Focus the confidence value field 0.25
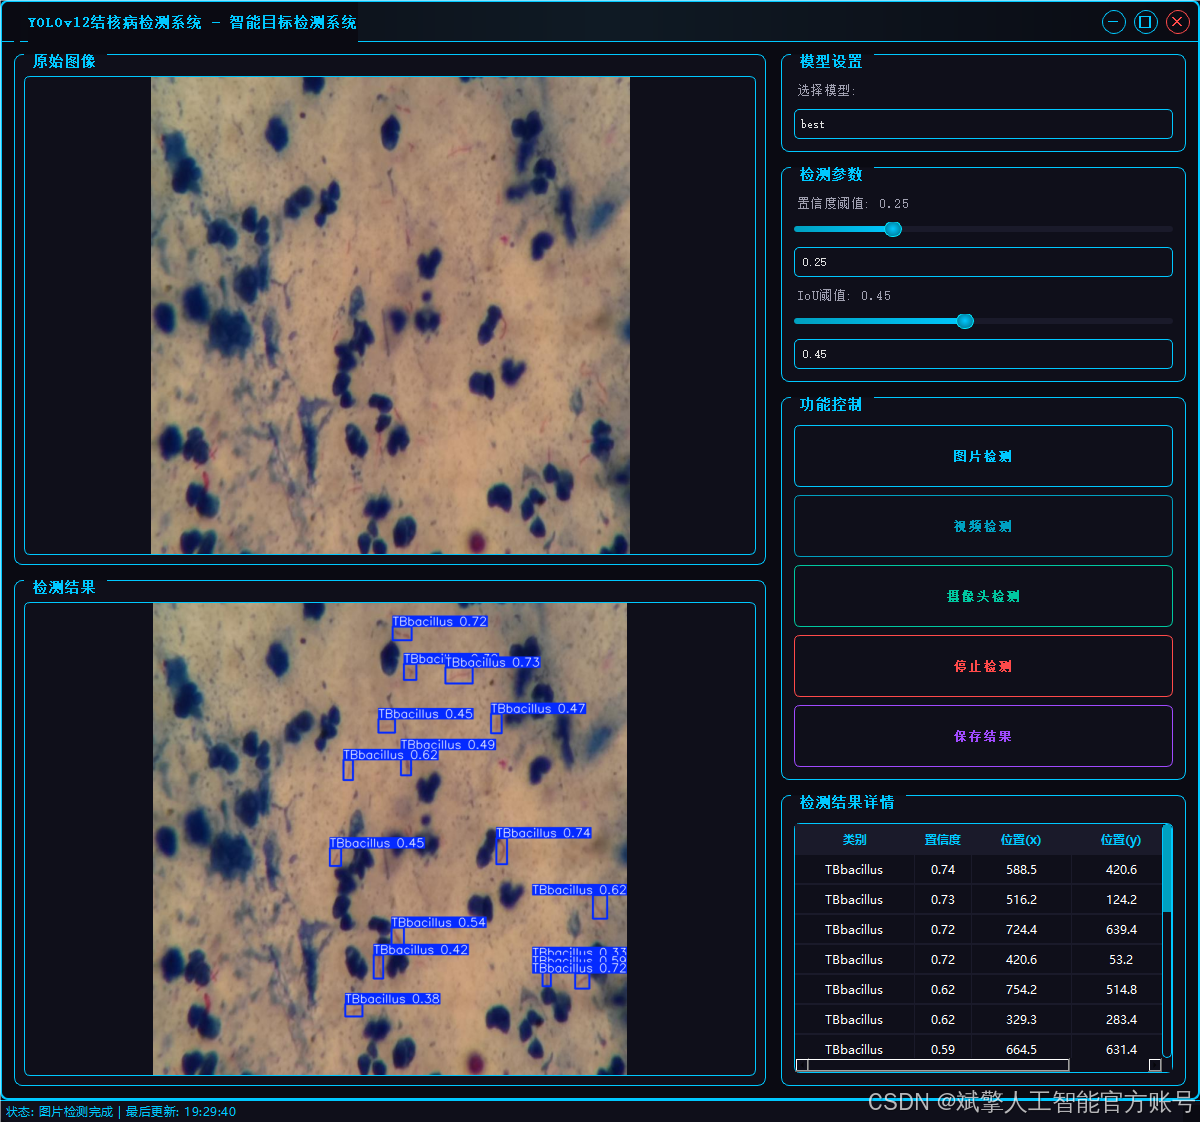The height and width of the screenshot is (1122, 1200). tap(983, 262)
